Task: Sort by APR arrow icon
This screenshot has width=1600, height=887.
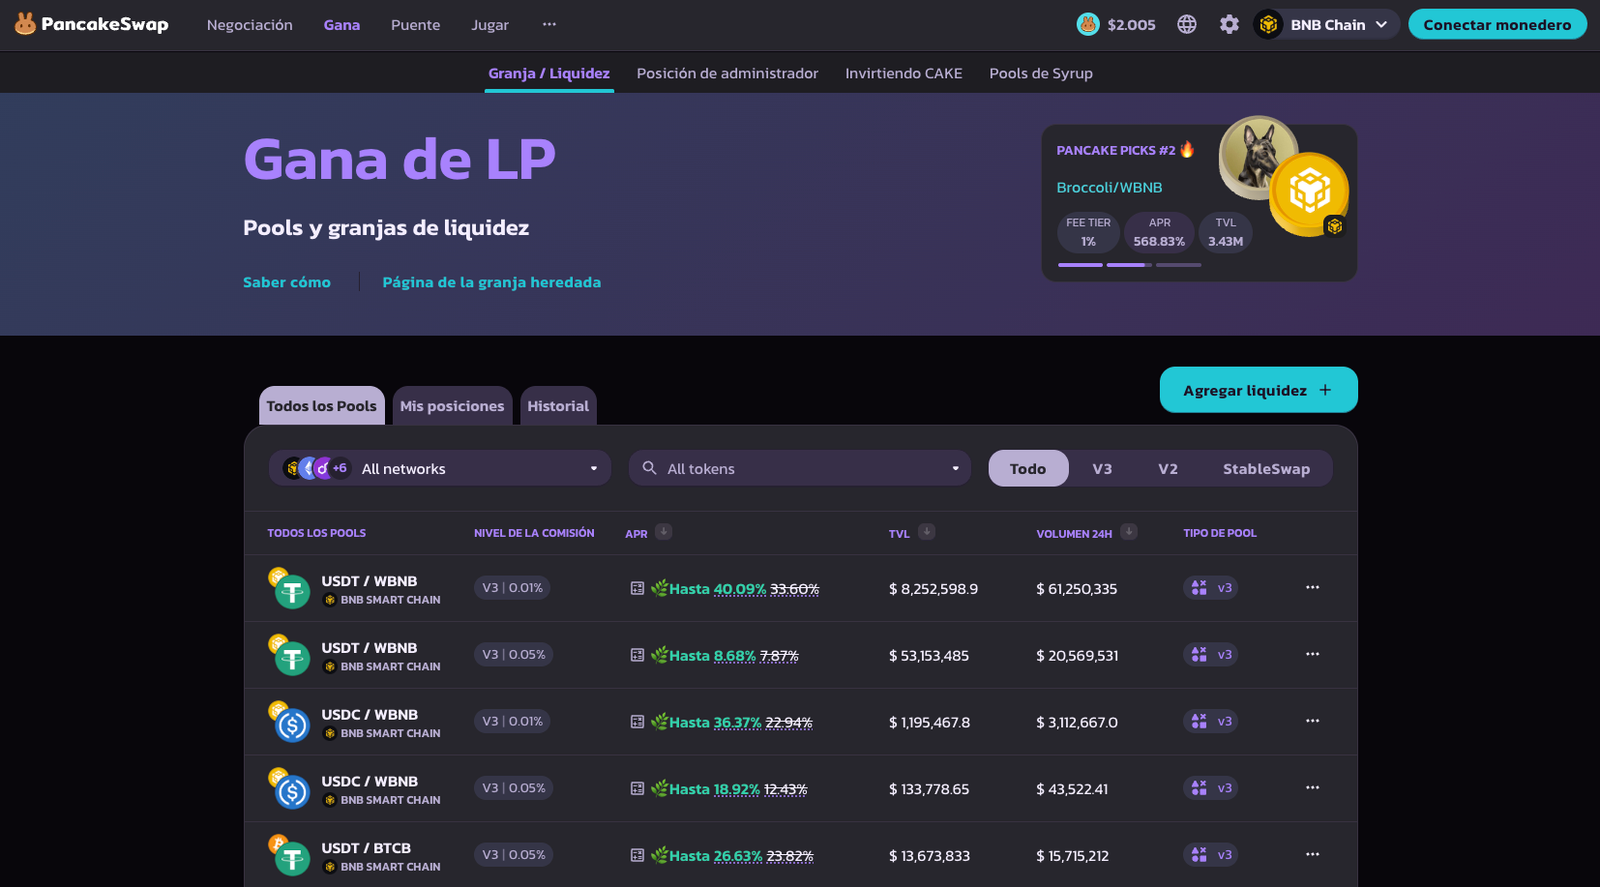Action: (x=663, y=532)
